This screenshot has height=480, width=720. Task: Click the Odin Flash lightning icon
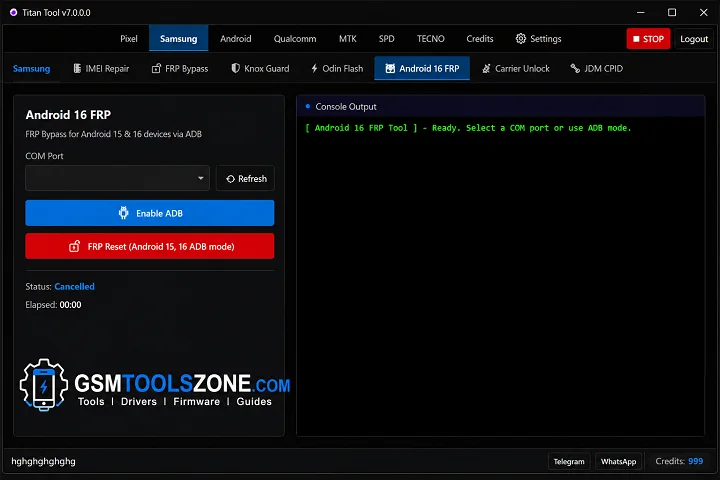(314, 68)
